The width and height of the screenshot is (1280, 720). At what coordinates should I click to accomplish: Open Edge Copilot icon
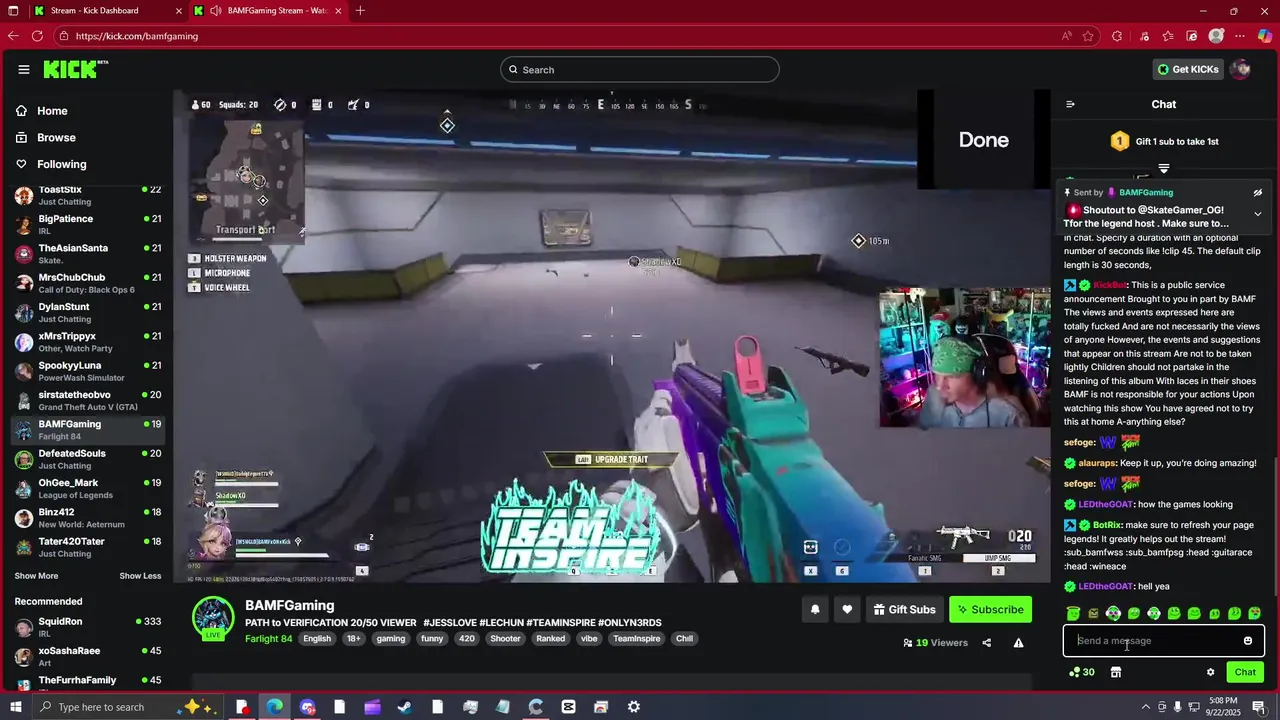[x=1264, y=36]
